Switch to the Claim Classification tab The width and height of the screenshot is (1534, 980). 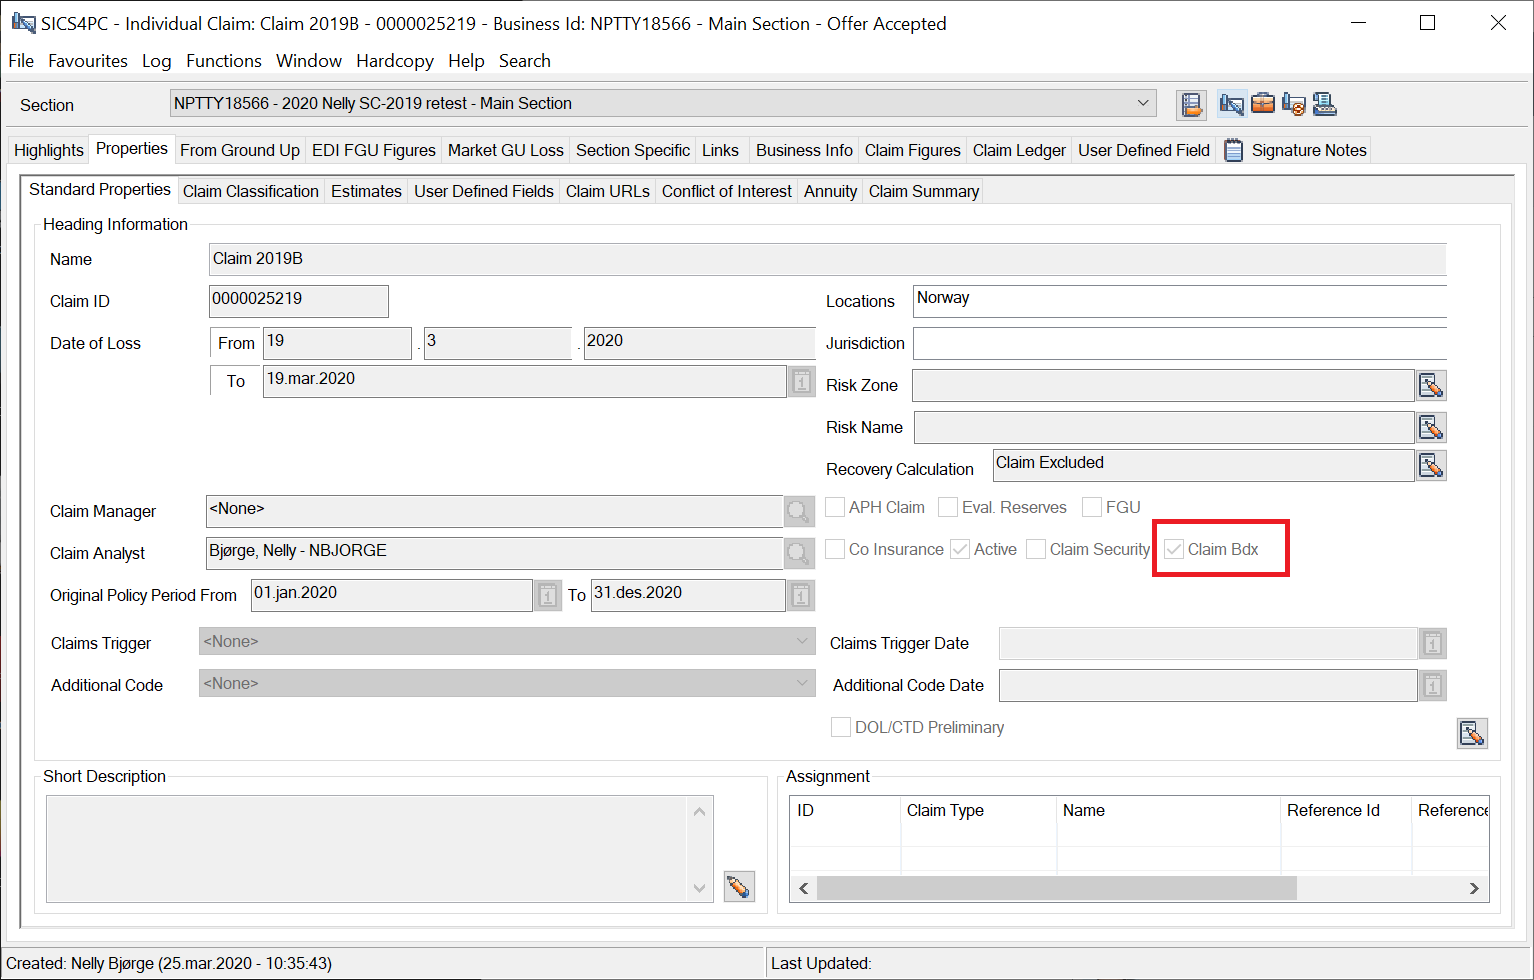[x=250, y=191]
